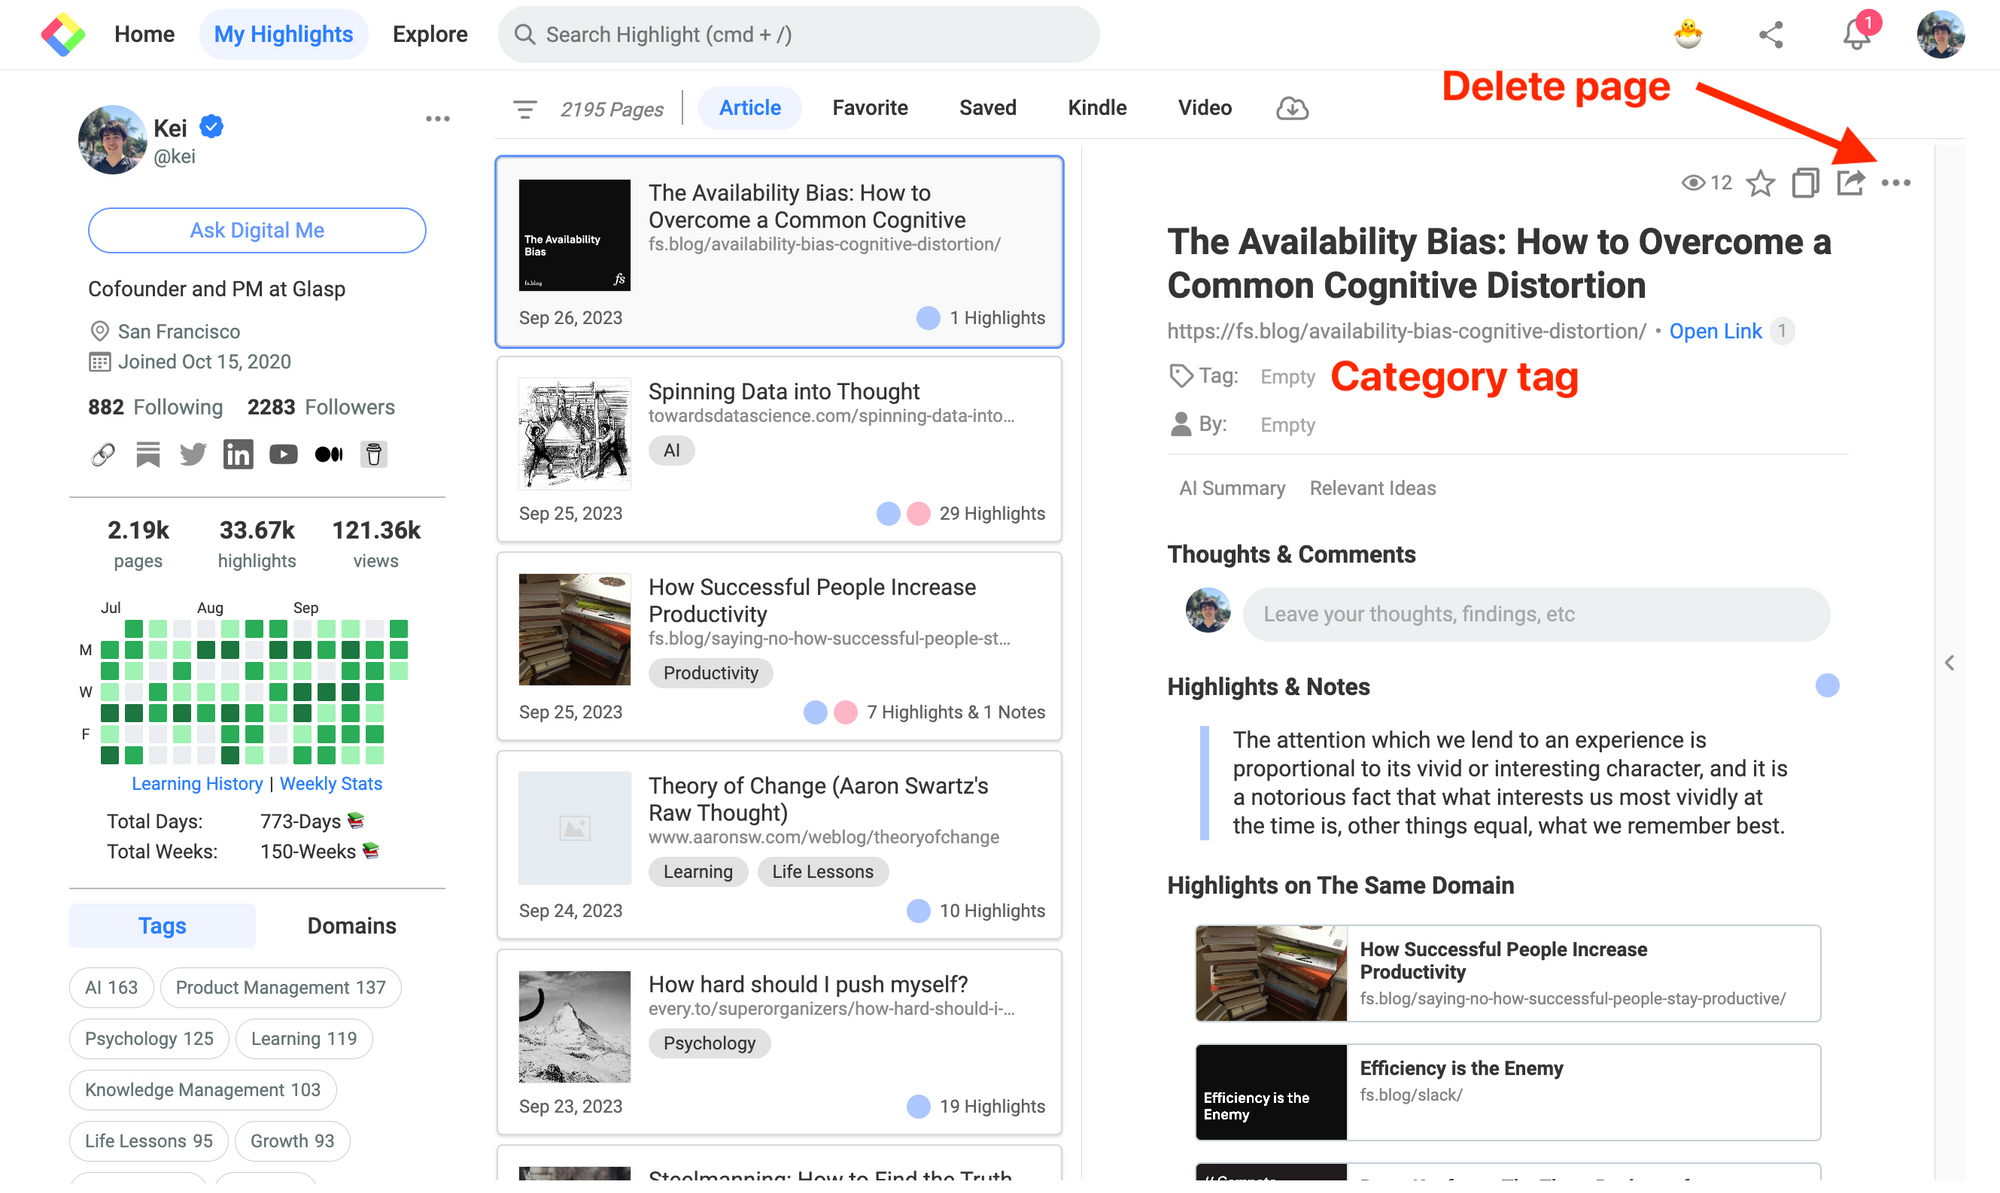Open the LinkedIn profile icon

238,455
